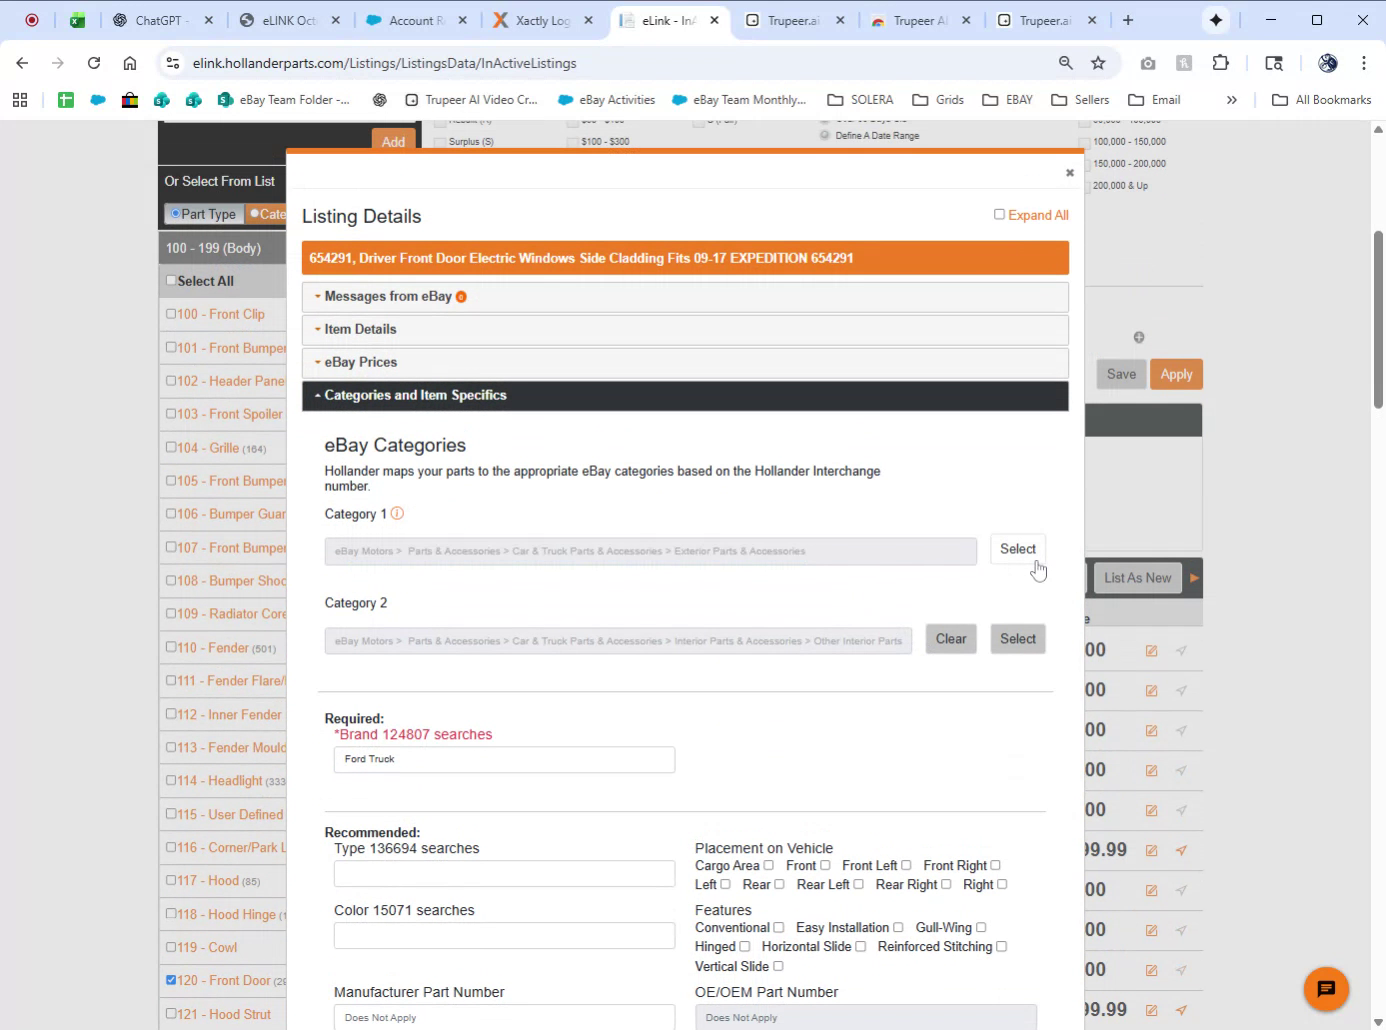Screen dimensions: 1386x1030
Task: Open the SOLERA bookmarks folder
Action: (x=861, y=100)
